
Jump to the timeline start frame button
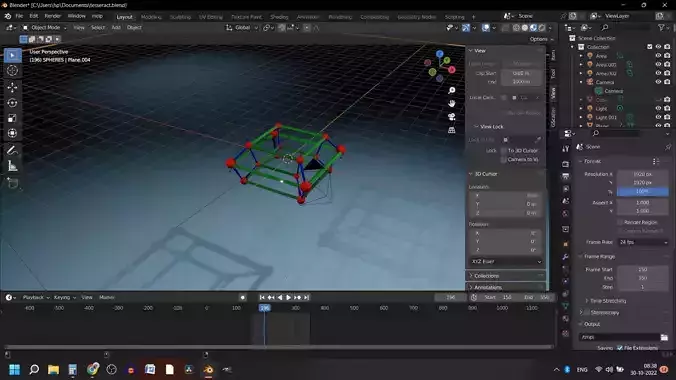tap(262, 298)
